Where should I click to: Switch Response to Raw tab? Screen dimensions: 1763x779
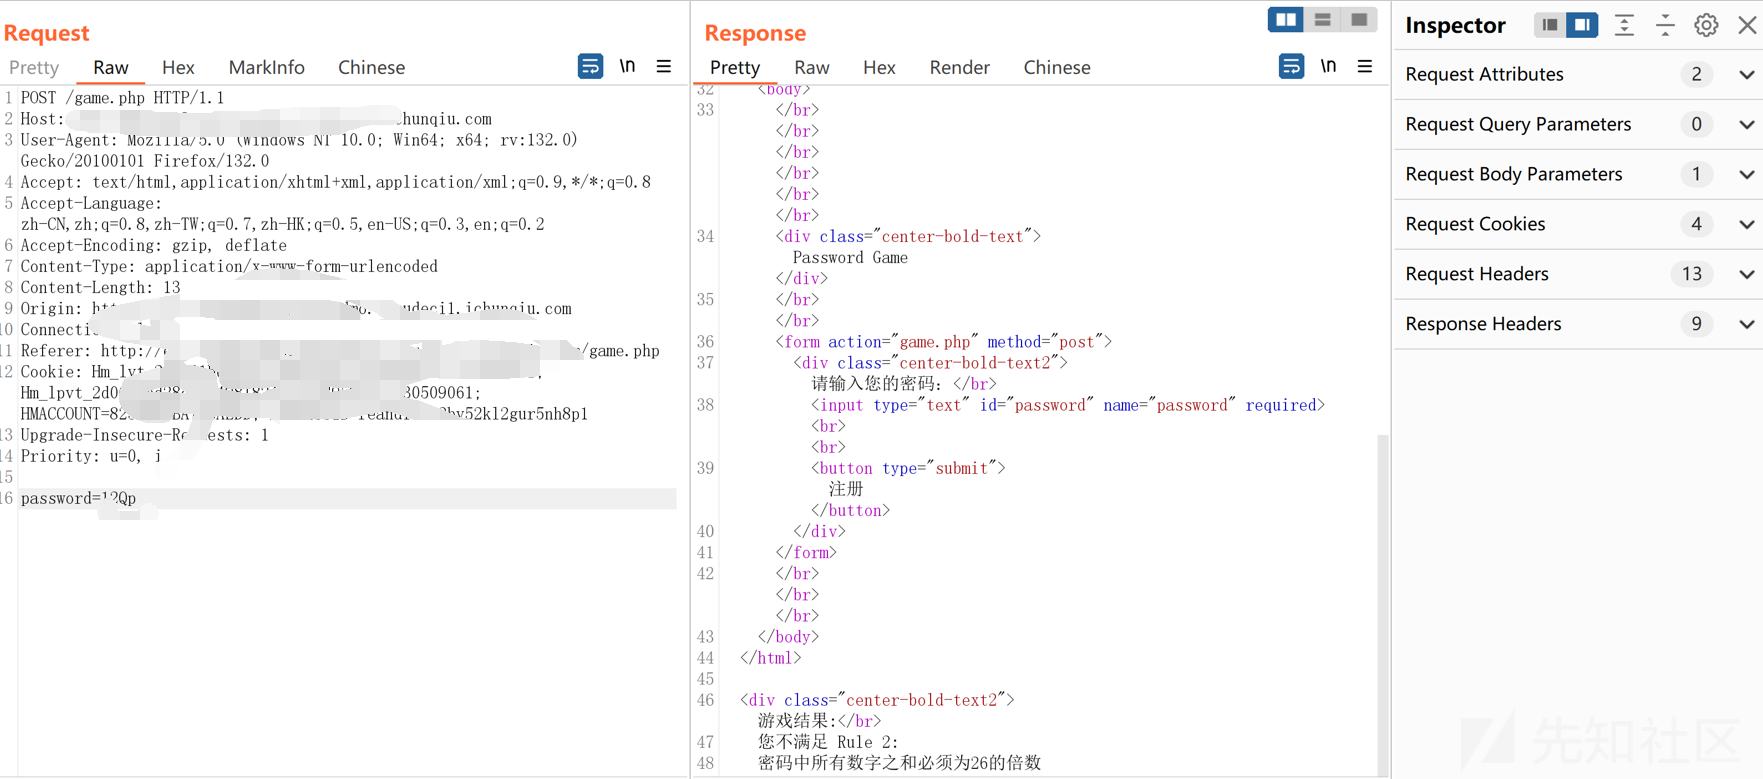coord(812,67)
